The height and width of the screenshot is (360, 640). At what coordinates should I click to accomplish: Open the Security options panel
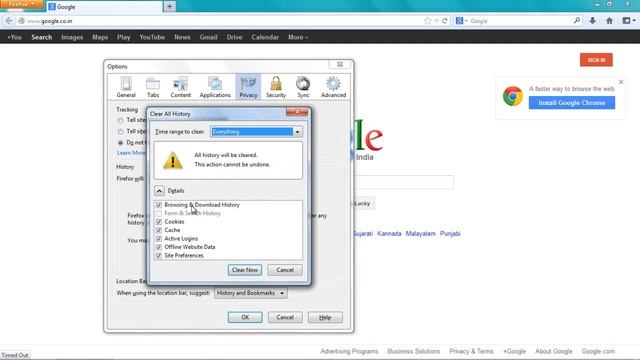tap(276, 87)
